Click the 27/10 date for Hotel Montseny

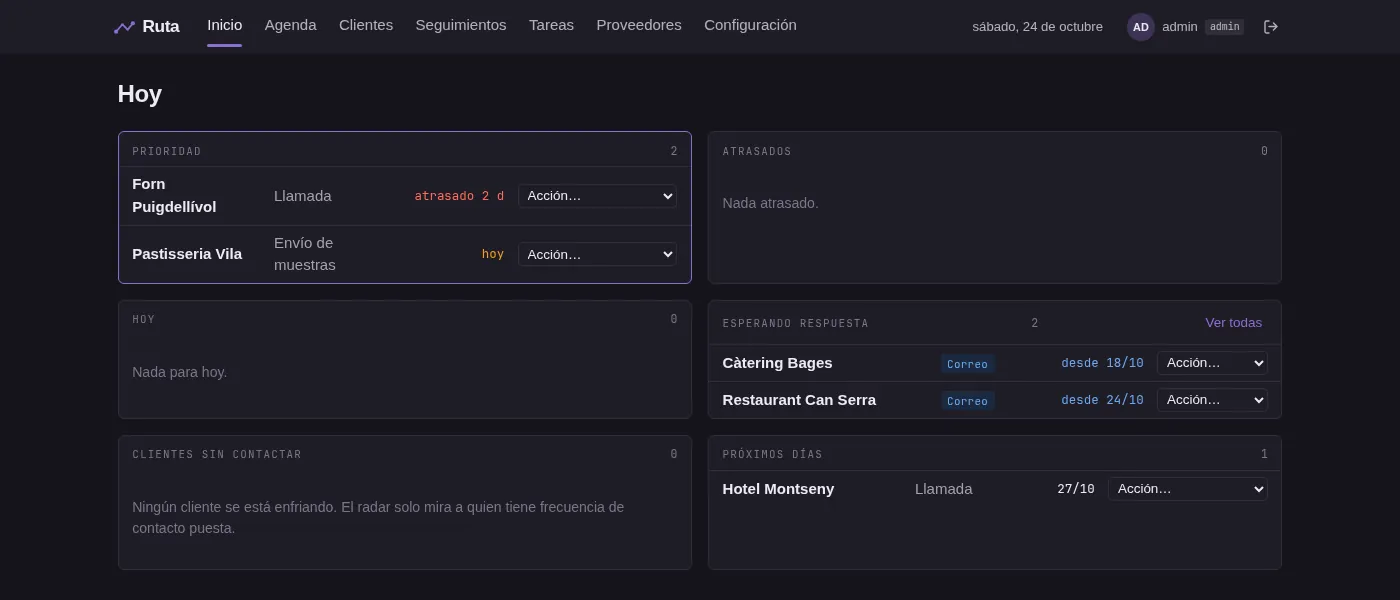1076,489
